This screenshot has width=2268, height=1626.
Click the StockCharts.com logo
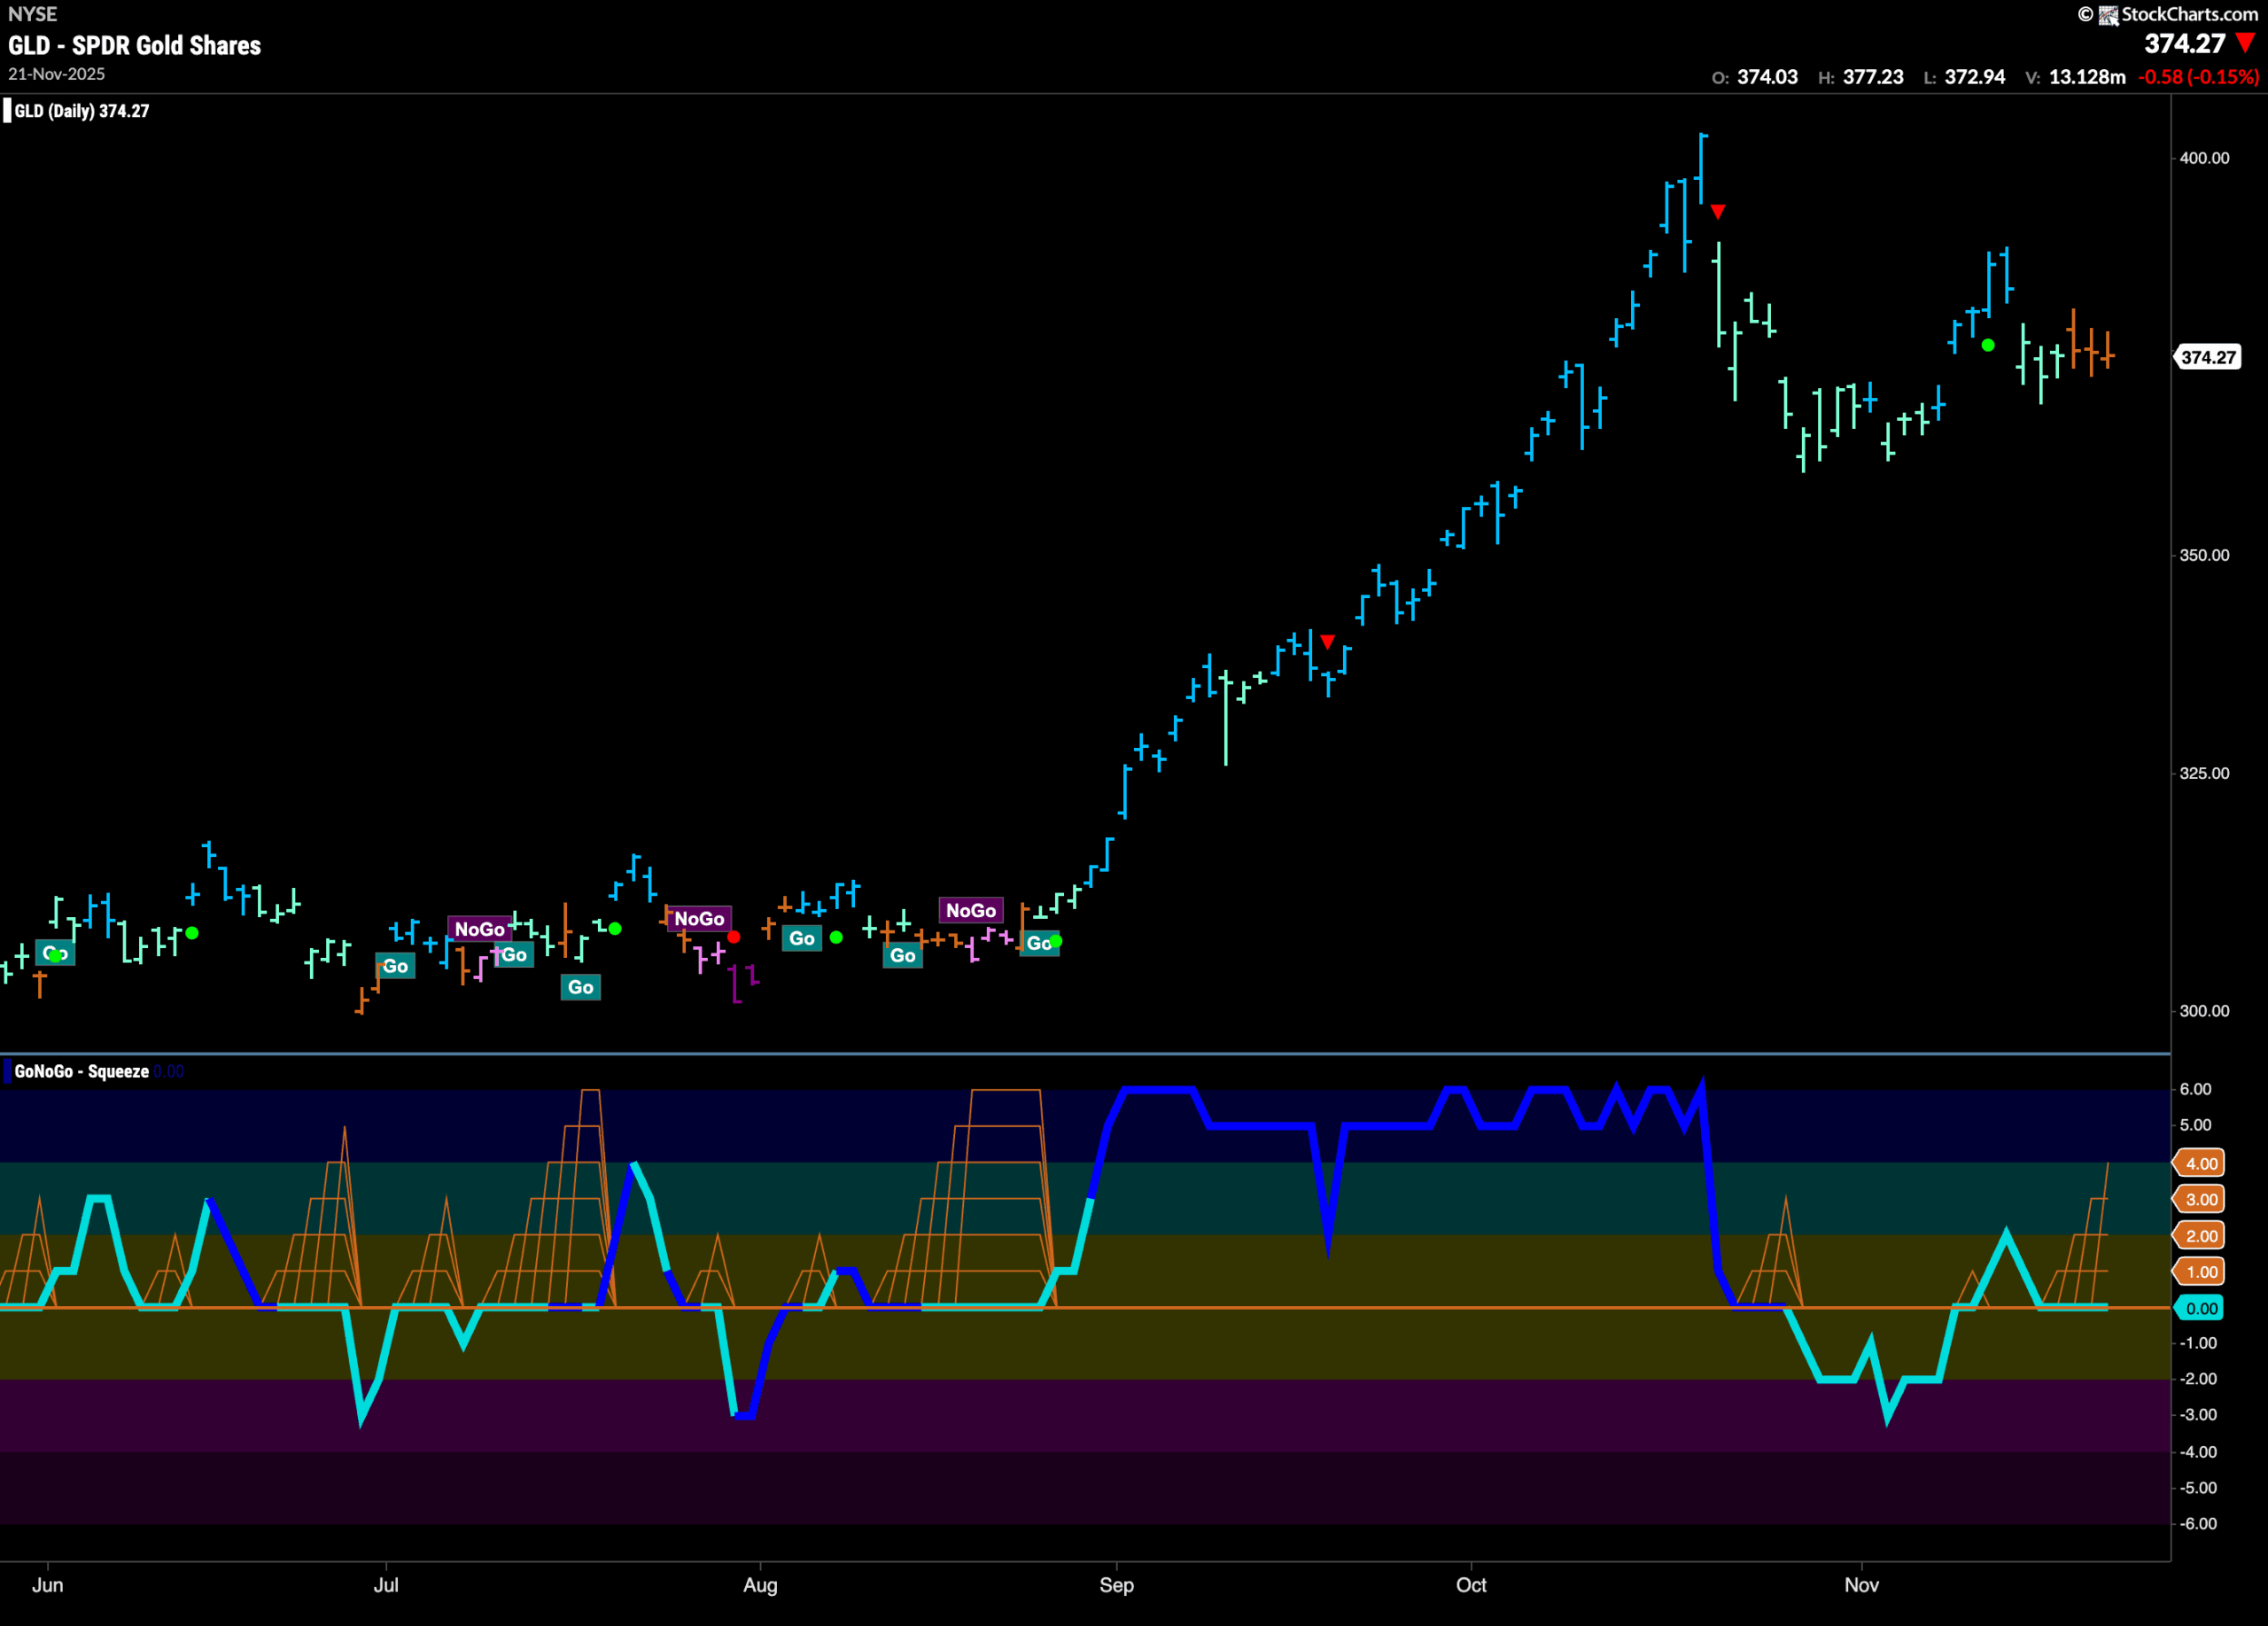(2167, 14)
